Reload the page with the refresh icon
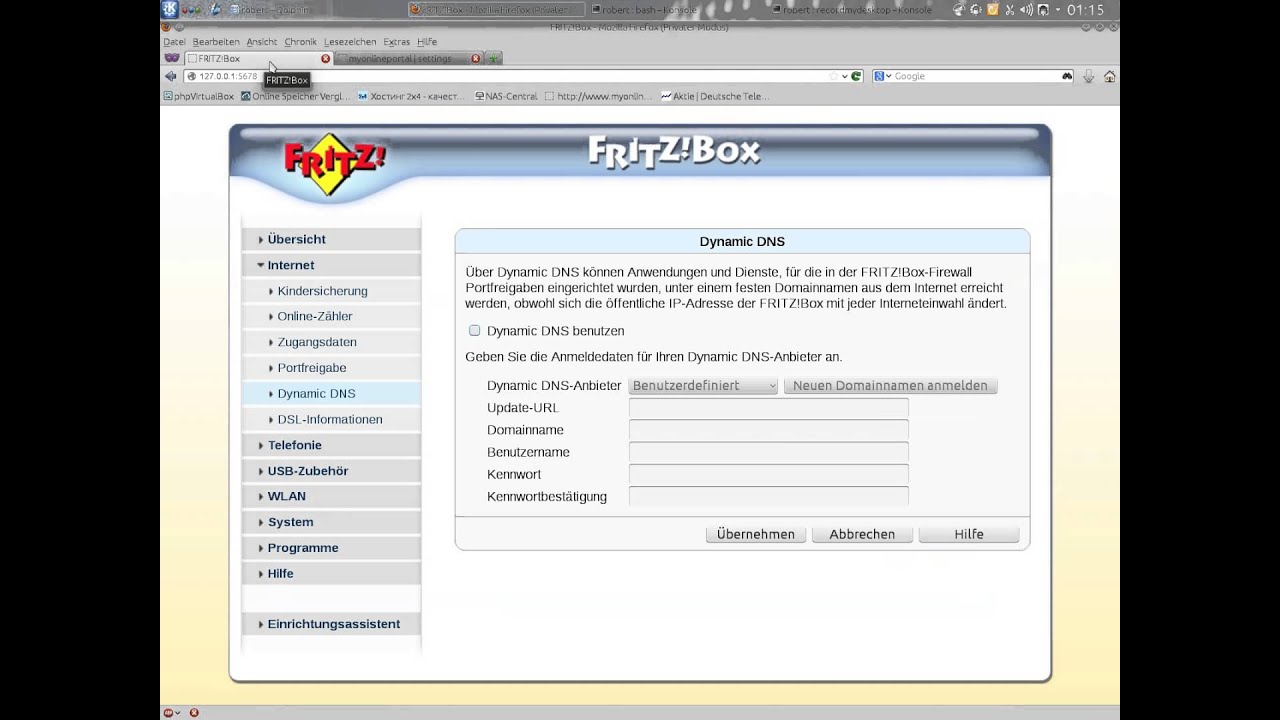The image size is (1280, 720). pos(856,76)
